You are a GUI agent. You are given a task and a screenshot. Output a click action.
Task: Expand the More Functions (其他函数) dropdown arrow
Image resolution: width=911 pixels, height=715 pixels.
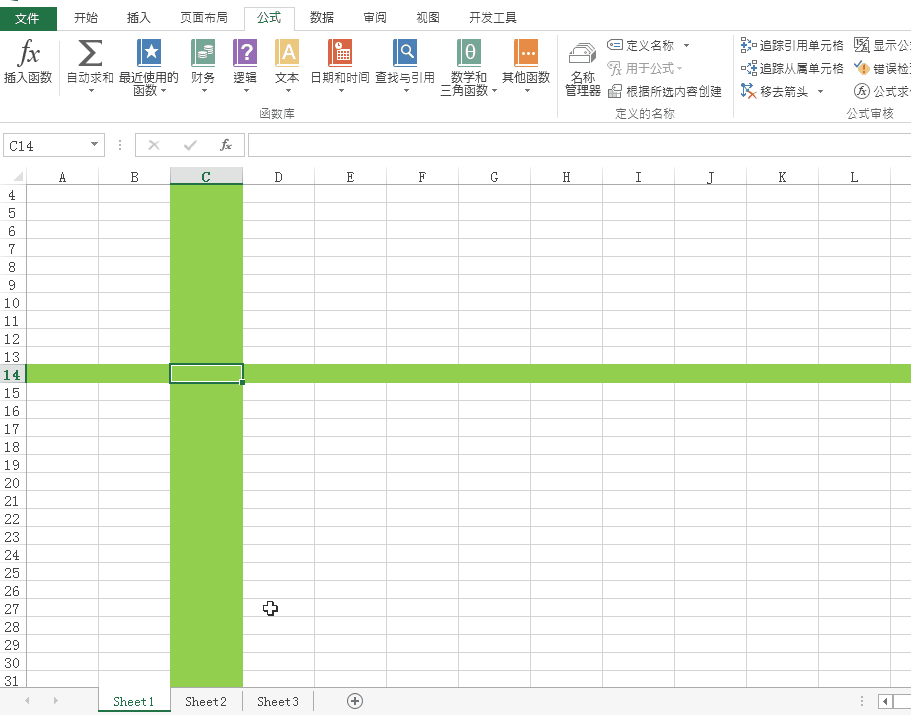click(x=528, y=91)
